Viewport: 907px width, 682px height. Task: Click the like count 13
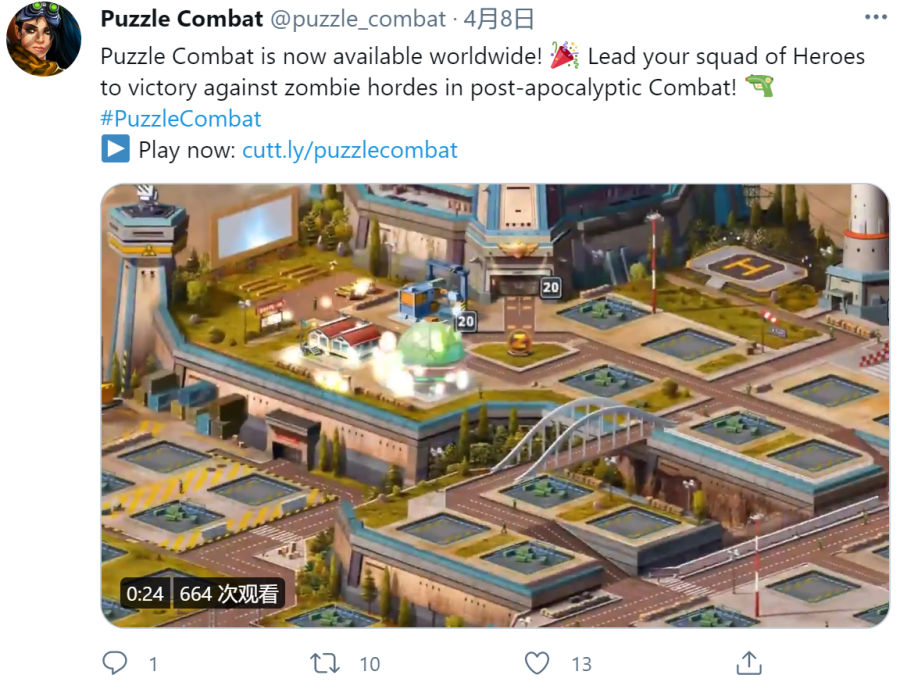coord(581,664)
